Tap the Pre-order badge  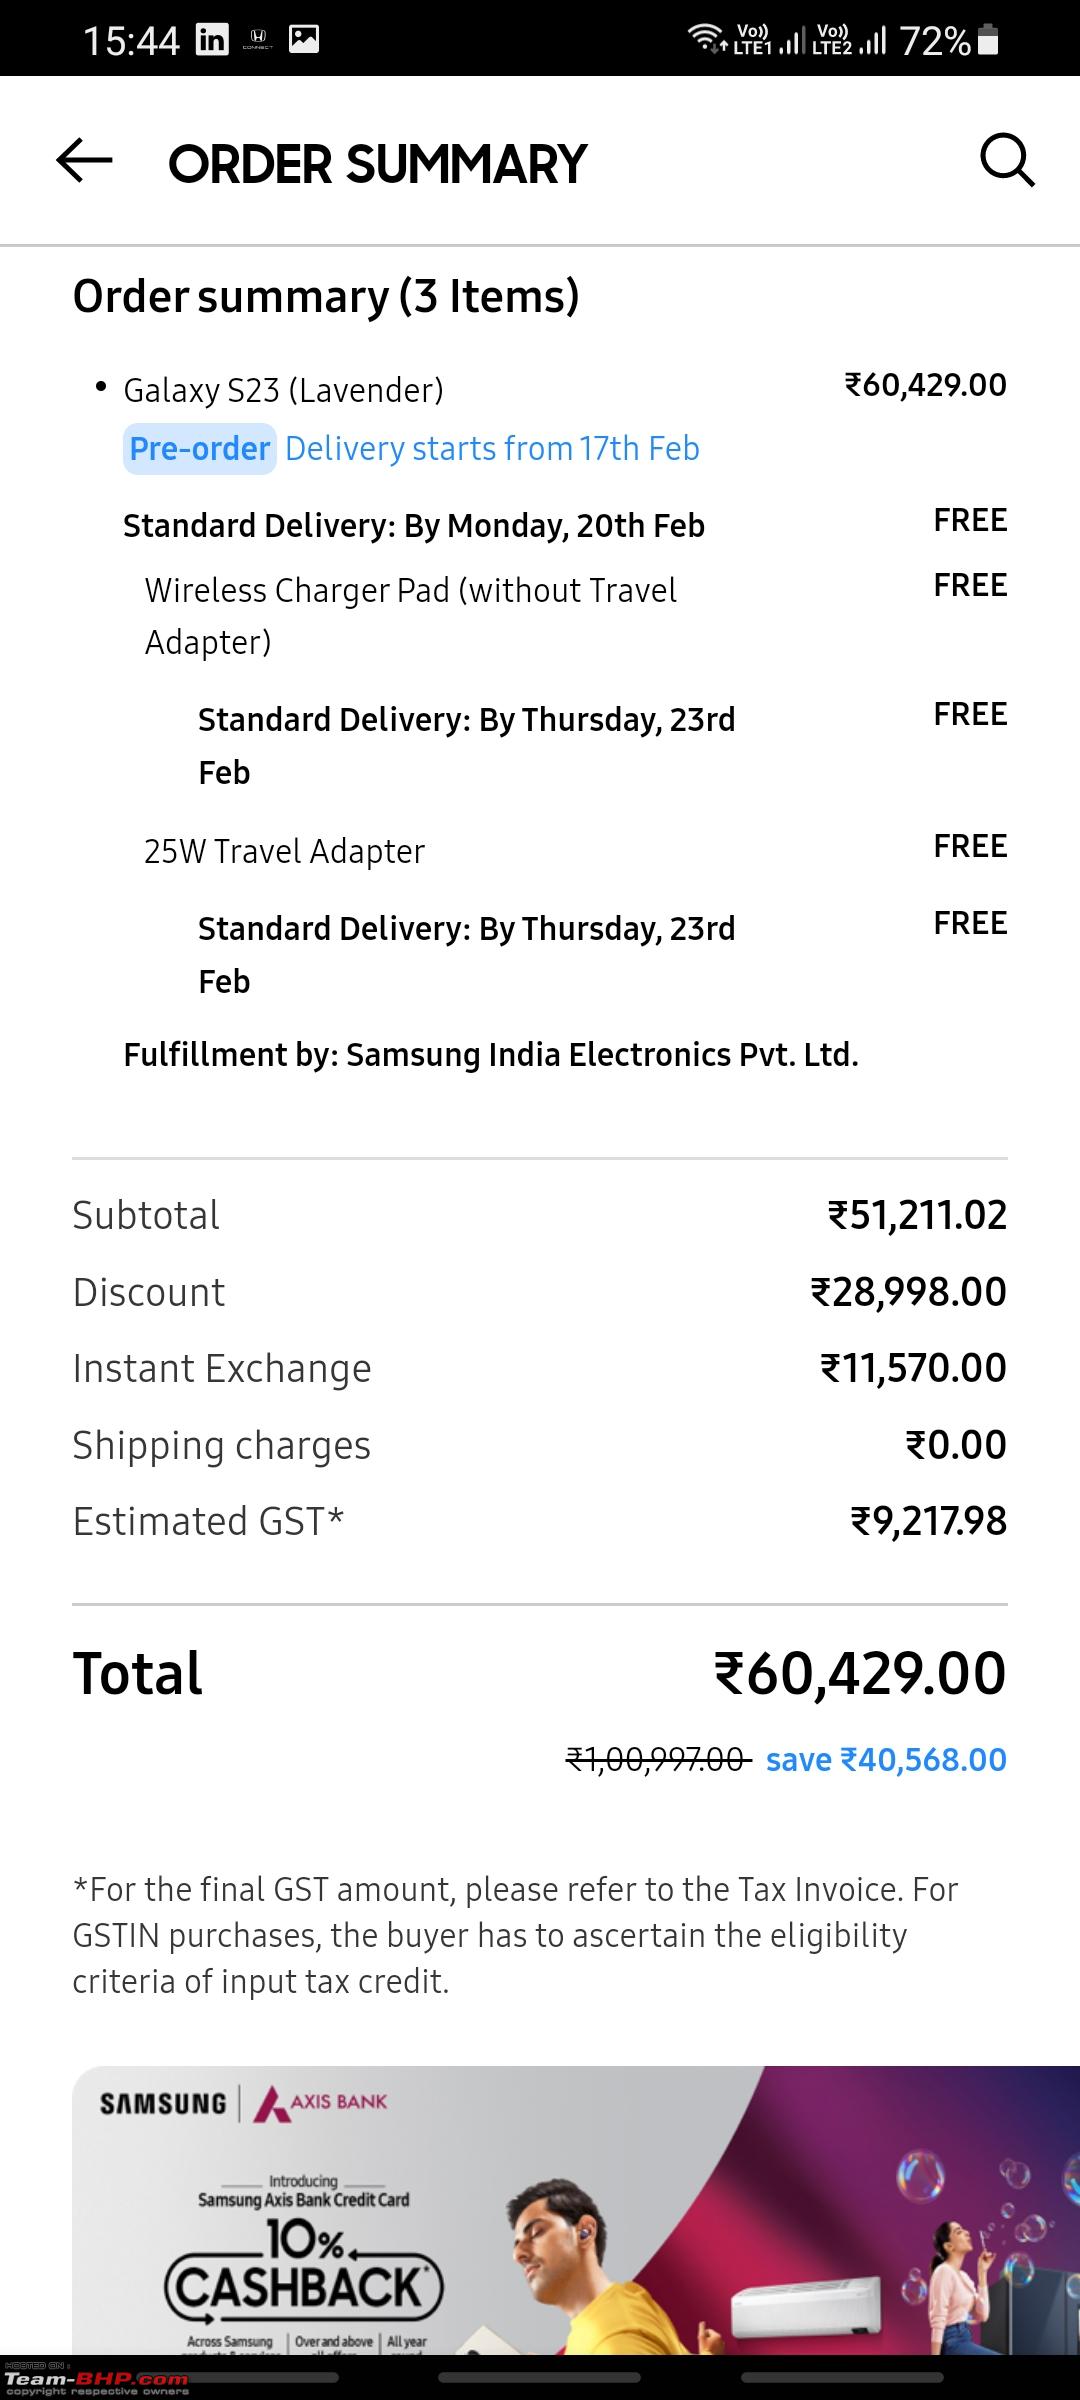200,449
